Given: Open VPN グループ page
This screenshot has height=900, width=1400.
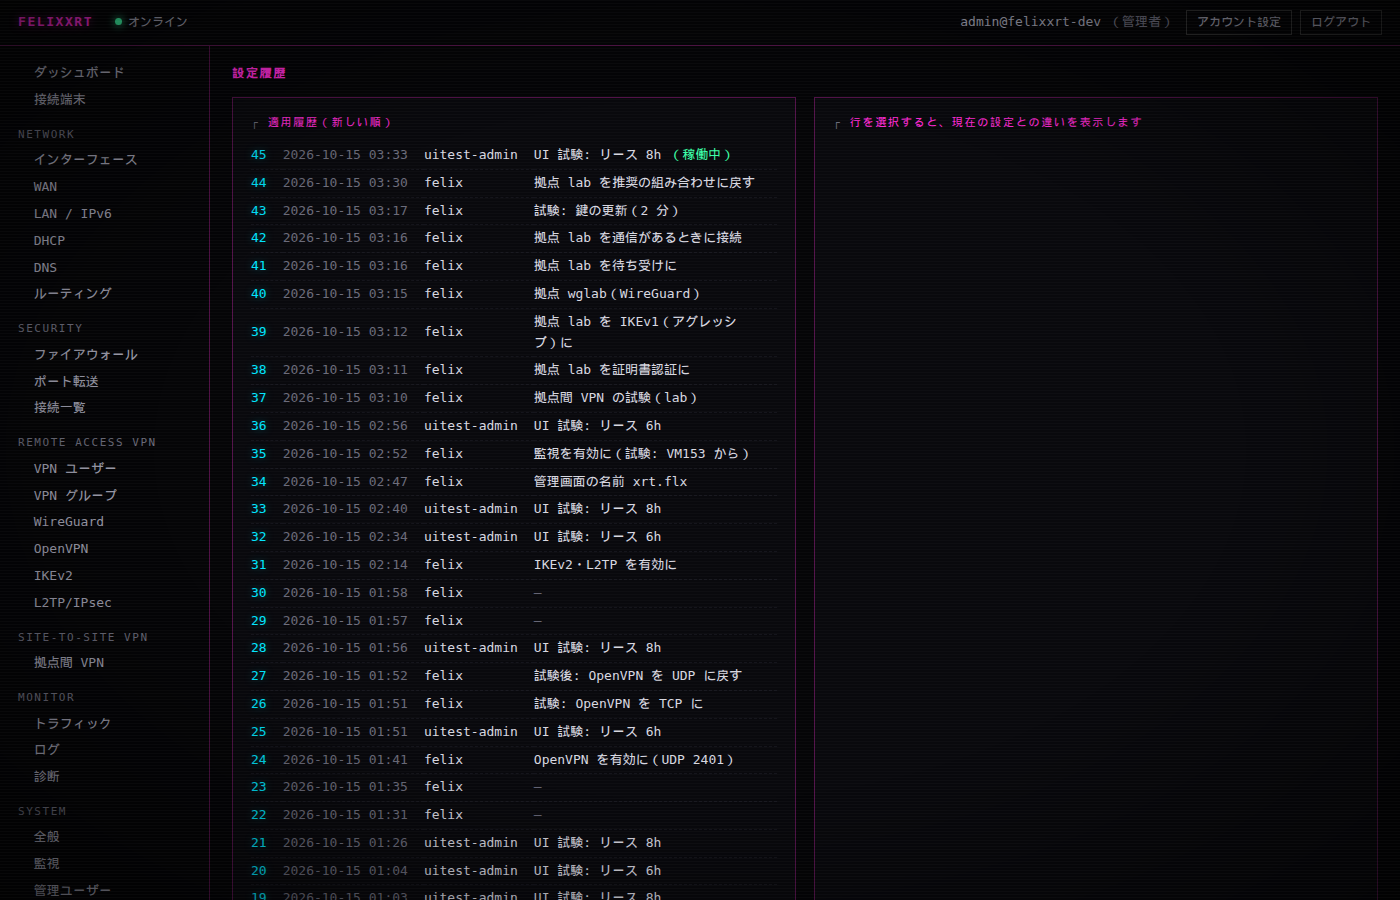Looking at the screenshot, I should tap(75, 496).
